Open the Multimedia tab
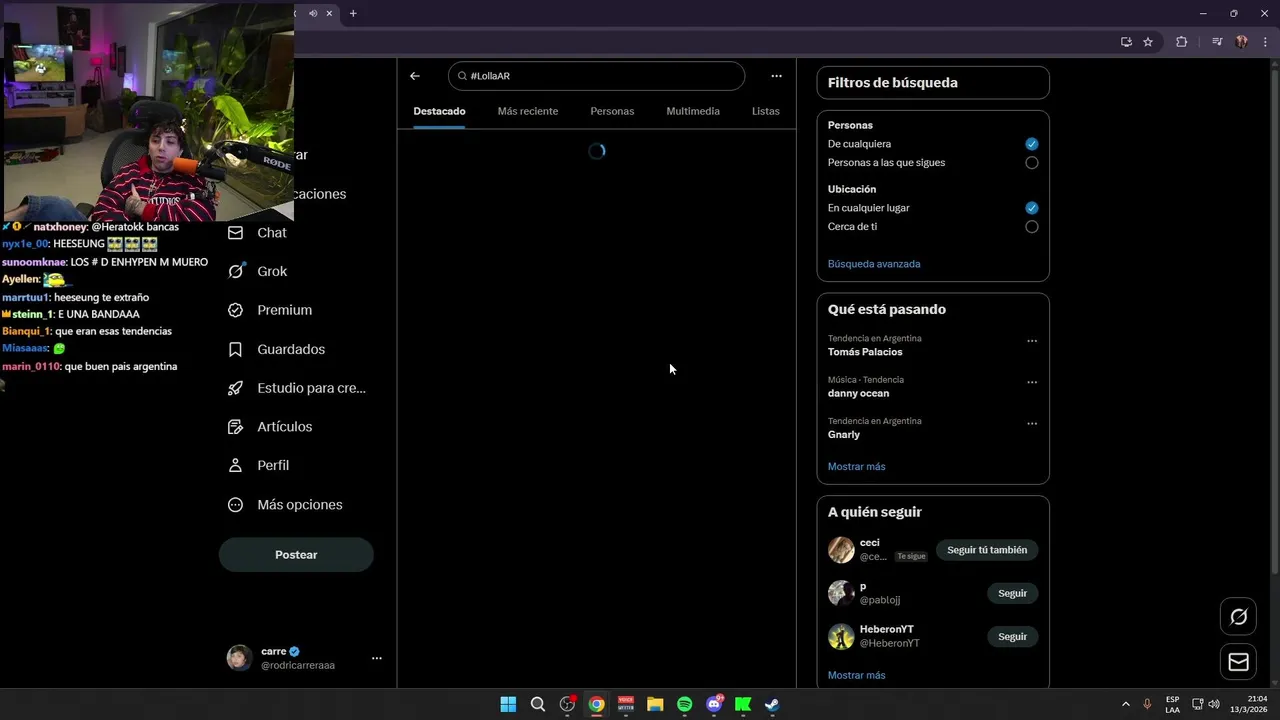 pyautogui.click(x=693, y=111)
